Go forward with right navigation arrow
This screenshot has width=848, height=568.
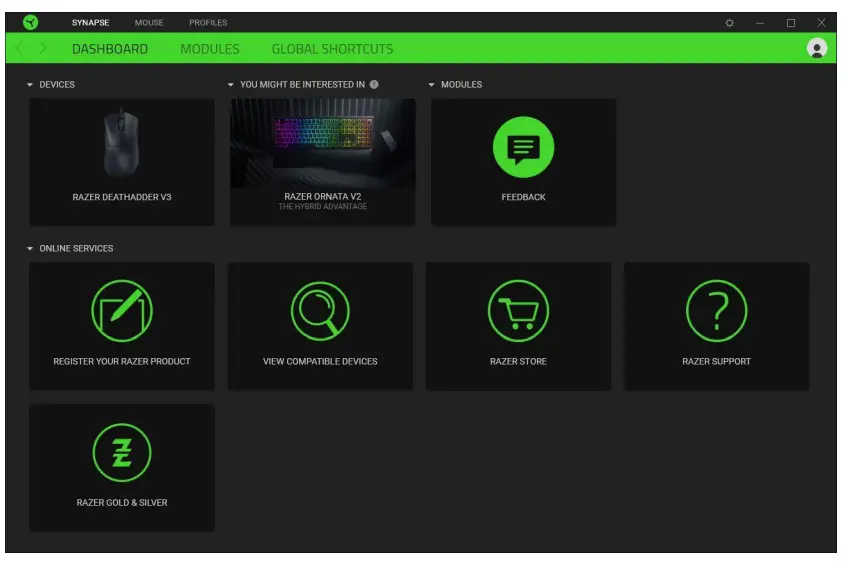coord(43,49)
